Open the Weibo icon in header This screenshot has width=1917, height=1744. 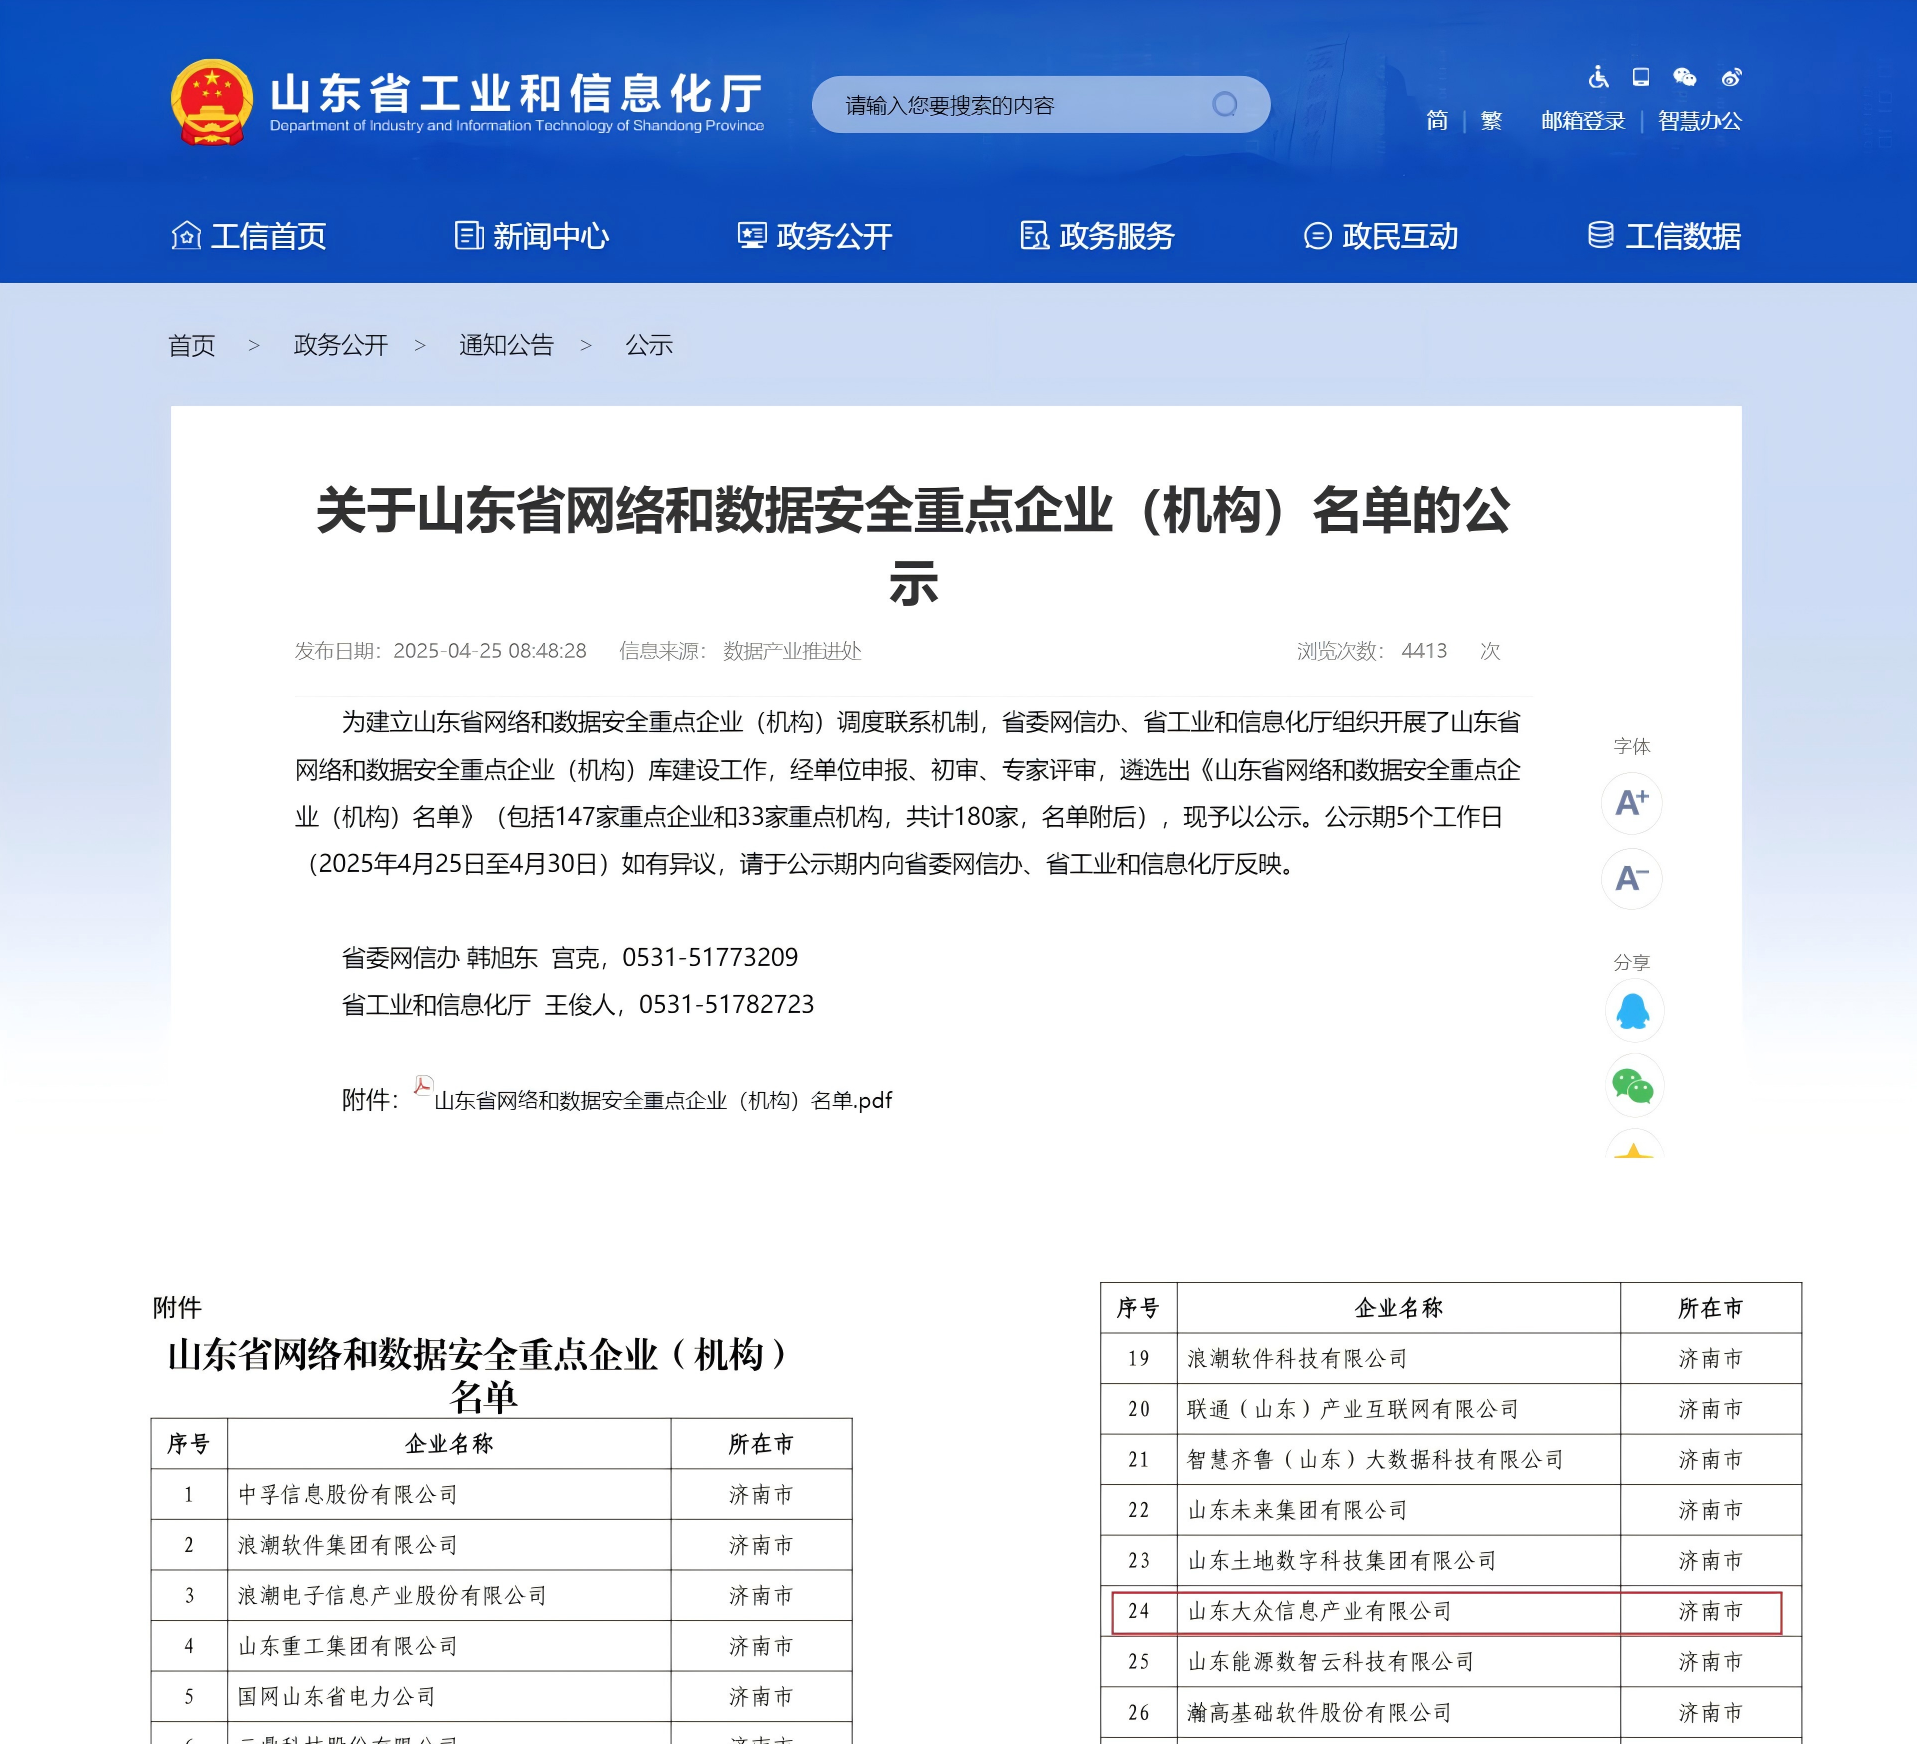click(1731, 77)
